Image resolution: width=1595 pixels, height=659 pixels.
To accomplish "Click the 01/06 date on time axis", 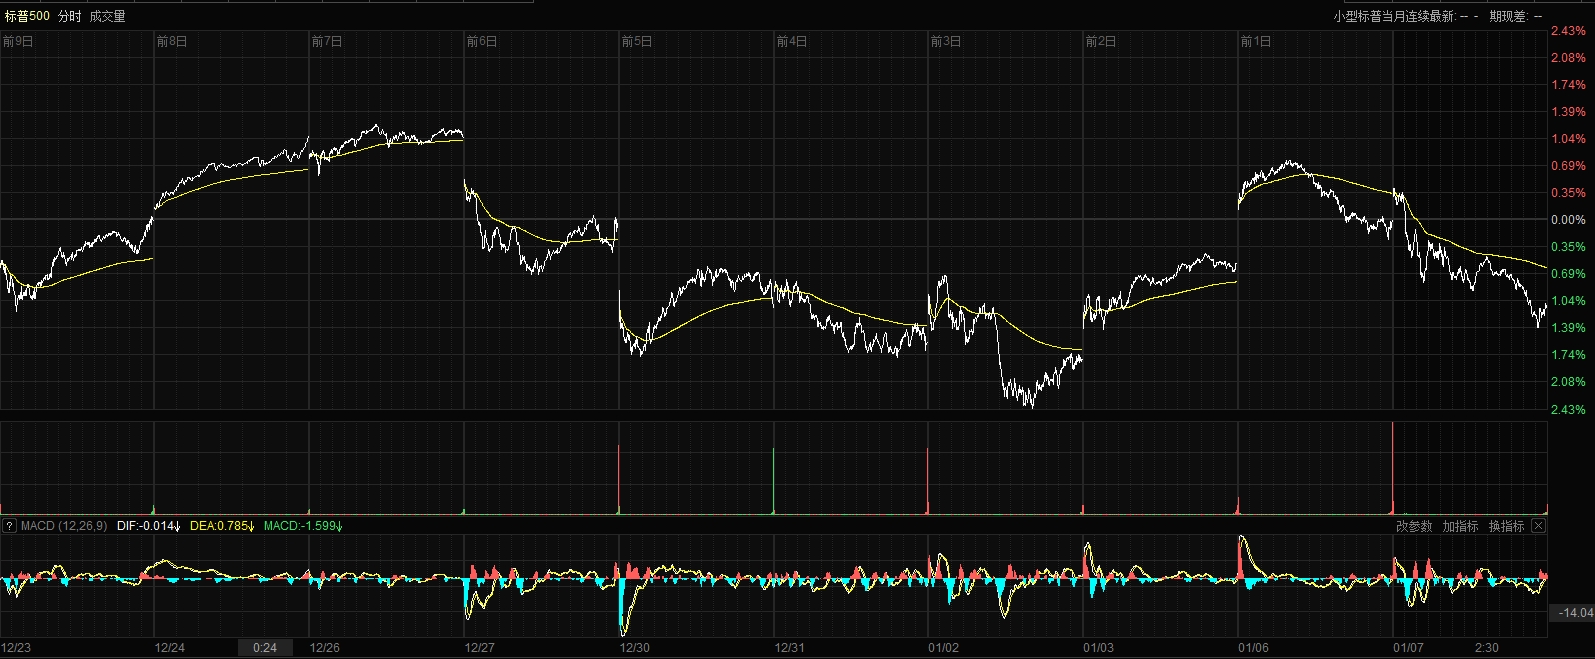I will point(1254,648).
